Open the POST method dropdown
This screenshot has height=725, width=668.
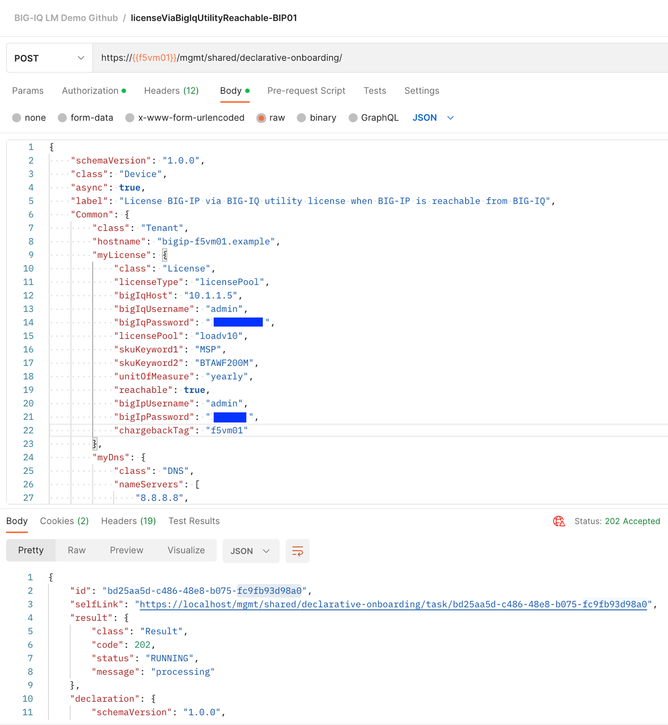tap(48, 58)
